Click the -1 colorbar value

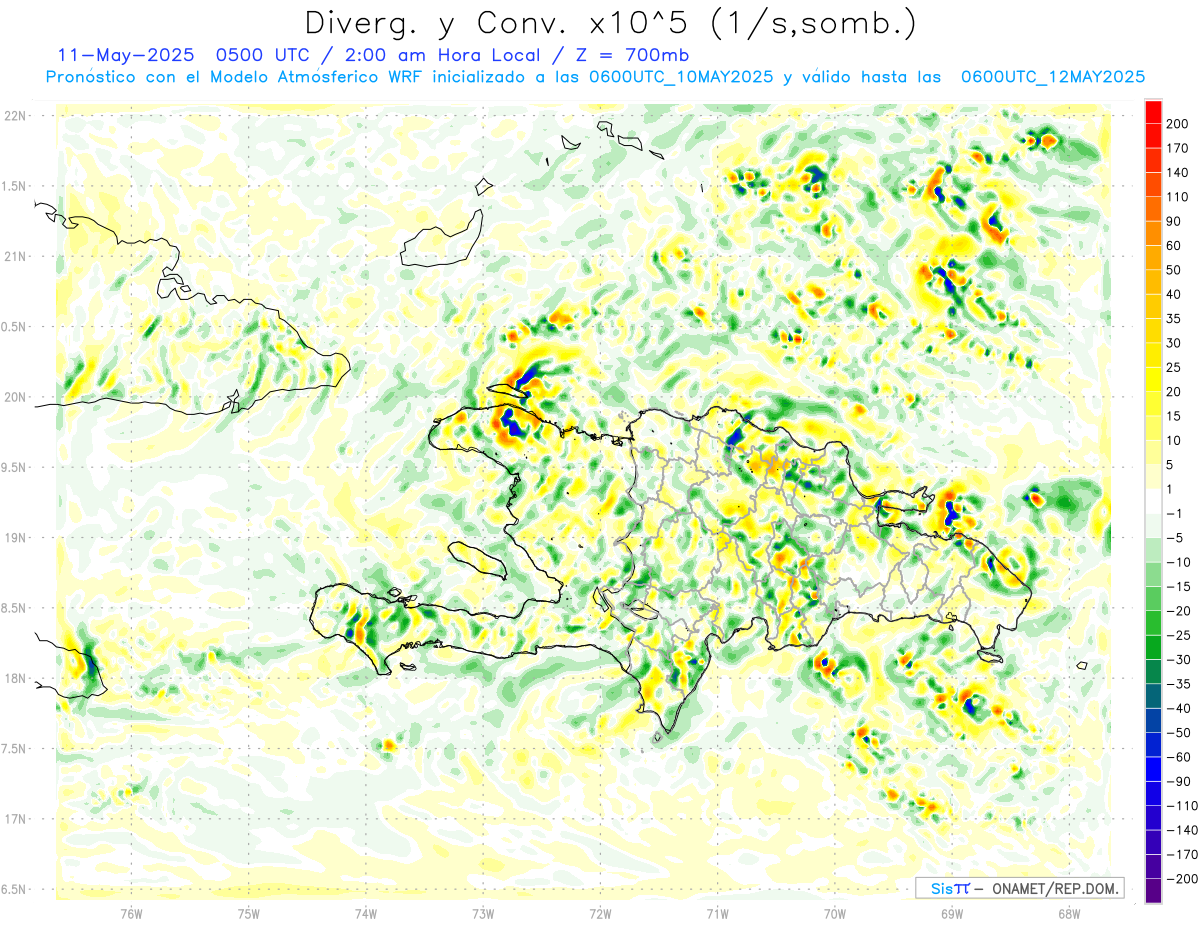[x=1176, y=514]
